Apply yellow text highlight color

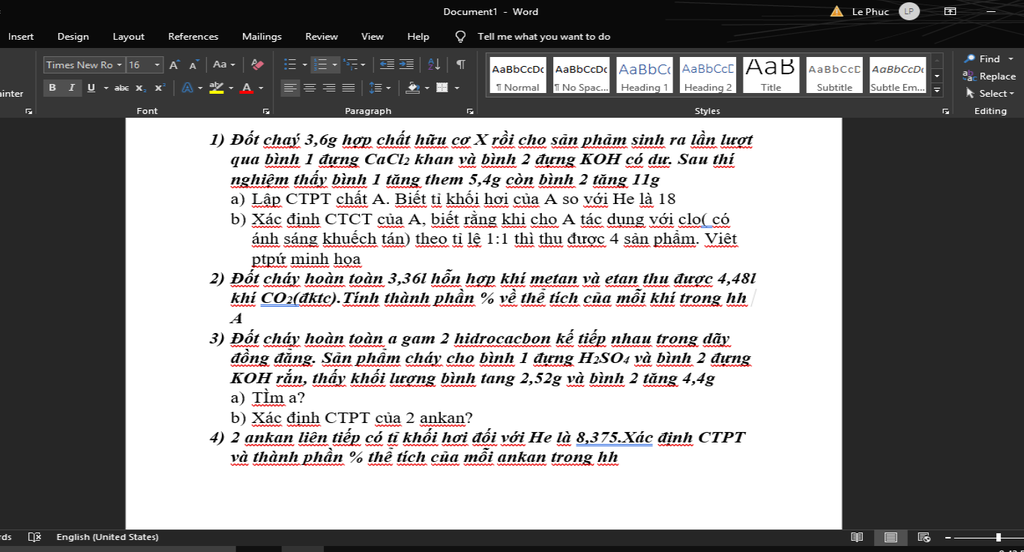tap(216, 88)
